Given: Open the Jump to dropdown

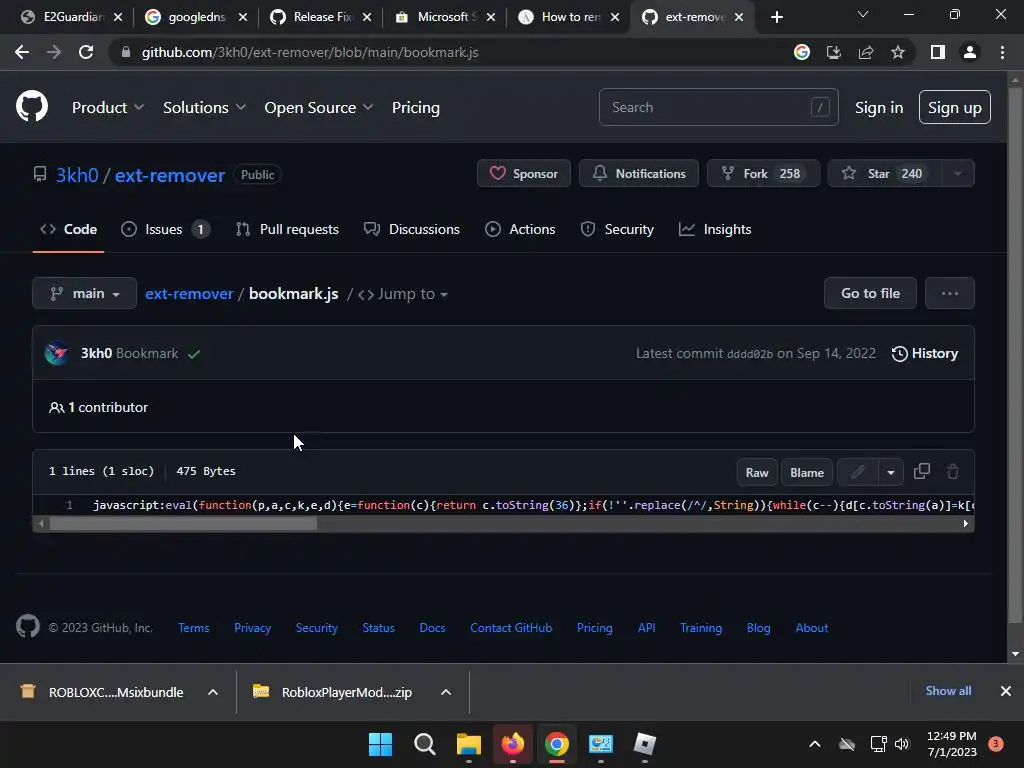Looking at the screenshot, I should click(x=403, y=294).
